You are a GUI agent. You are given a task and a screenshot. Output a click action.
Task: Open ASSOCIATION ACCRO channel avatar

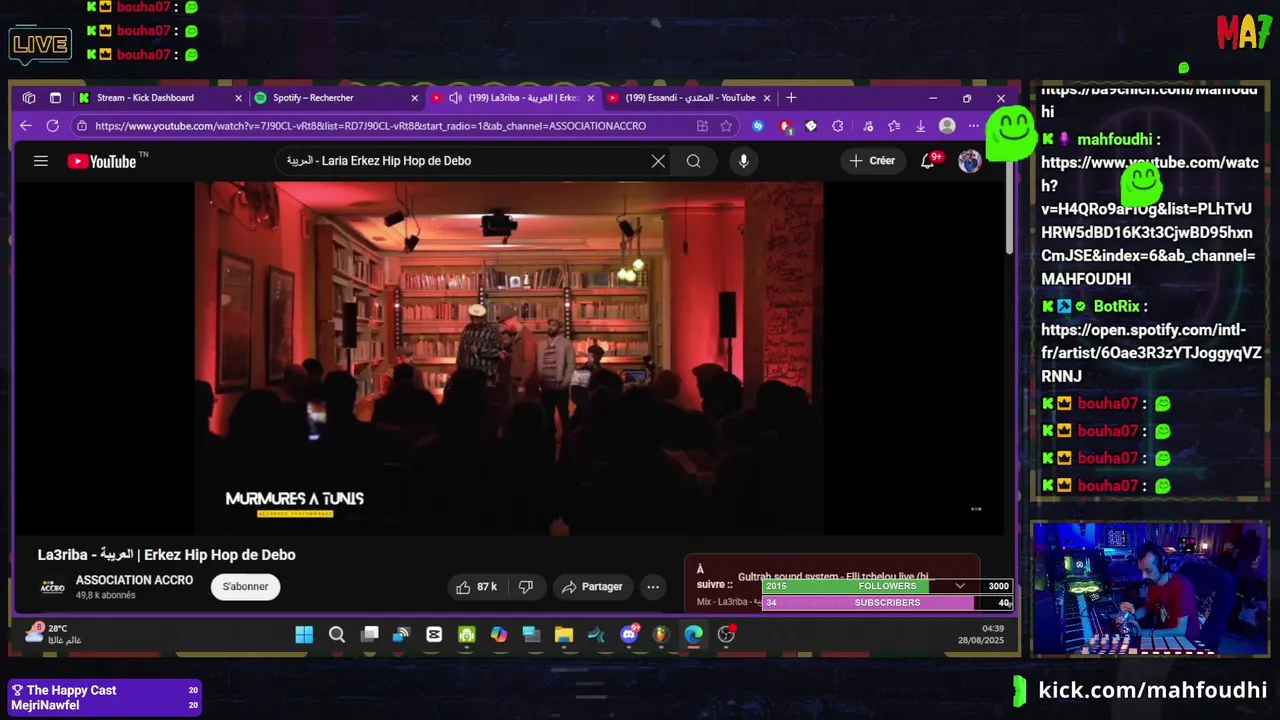tap(52, 587)
